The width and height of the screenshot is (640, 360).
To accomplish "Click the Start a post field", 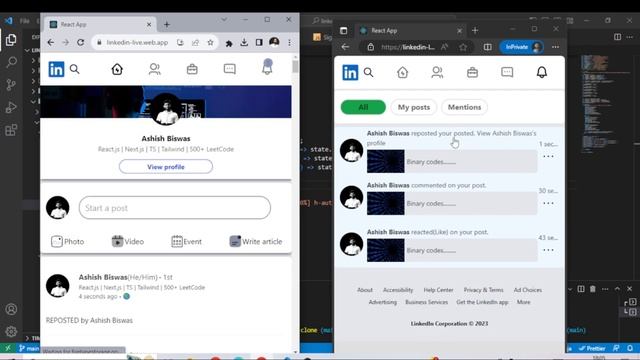I will 175,208.
